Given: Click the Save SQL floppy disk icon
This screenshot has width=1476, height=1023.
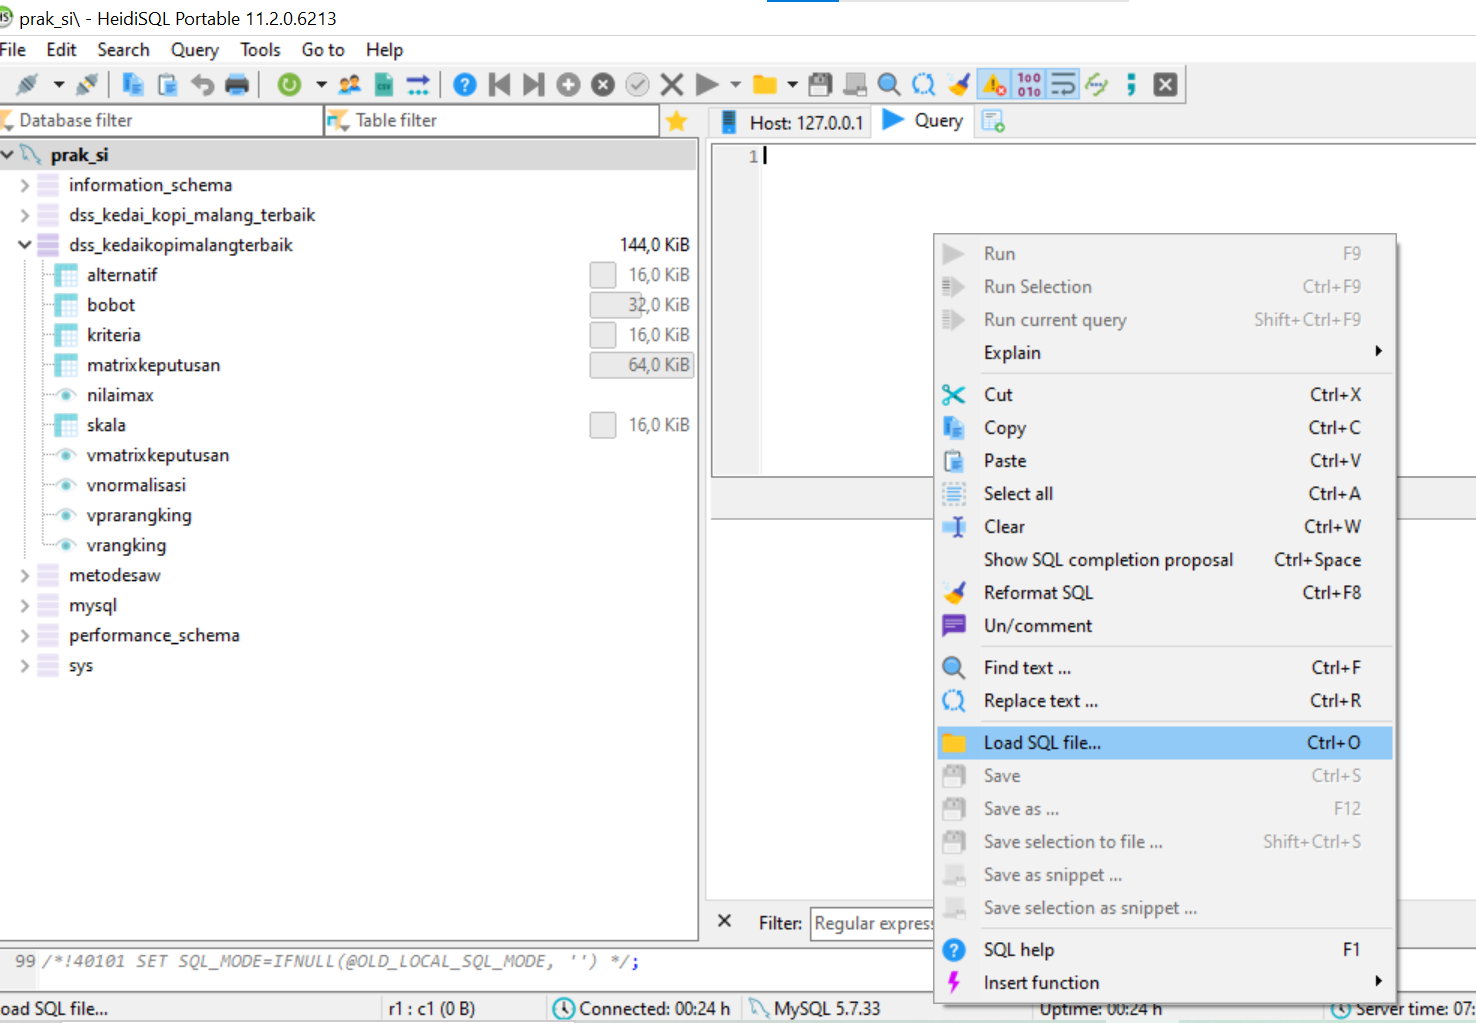Looking at the screenshot, I should click(x=820, y=85).
